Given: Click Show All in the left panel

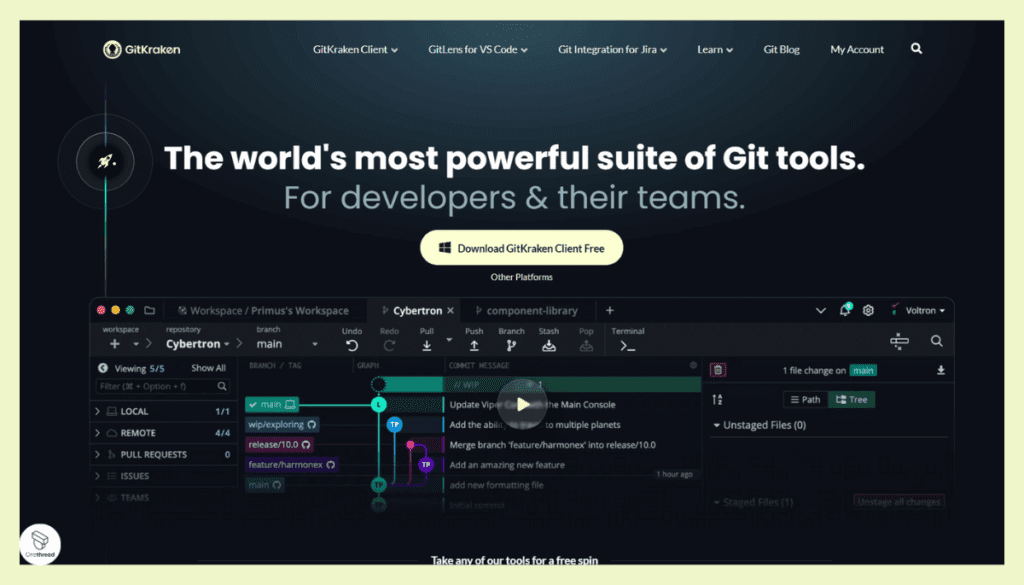Looking at the screenshot, I should click(208, 368).
